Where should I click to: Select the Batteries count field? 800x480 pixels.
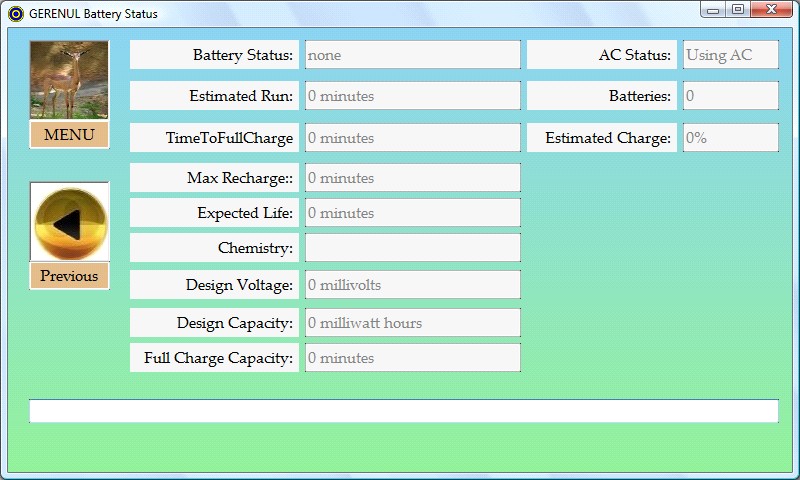(x=730, y=96)
